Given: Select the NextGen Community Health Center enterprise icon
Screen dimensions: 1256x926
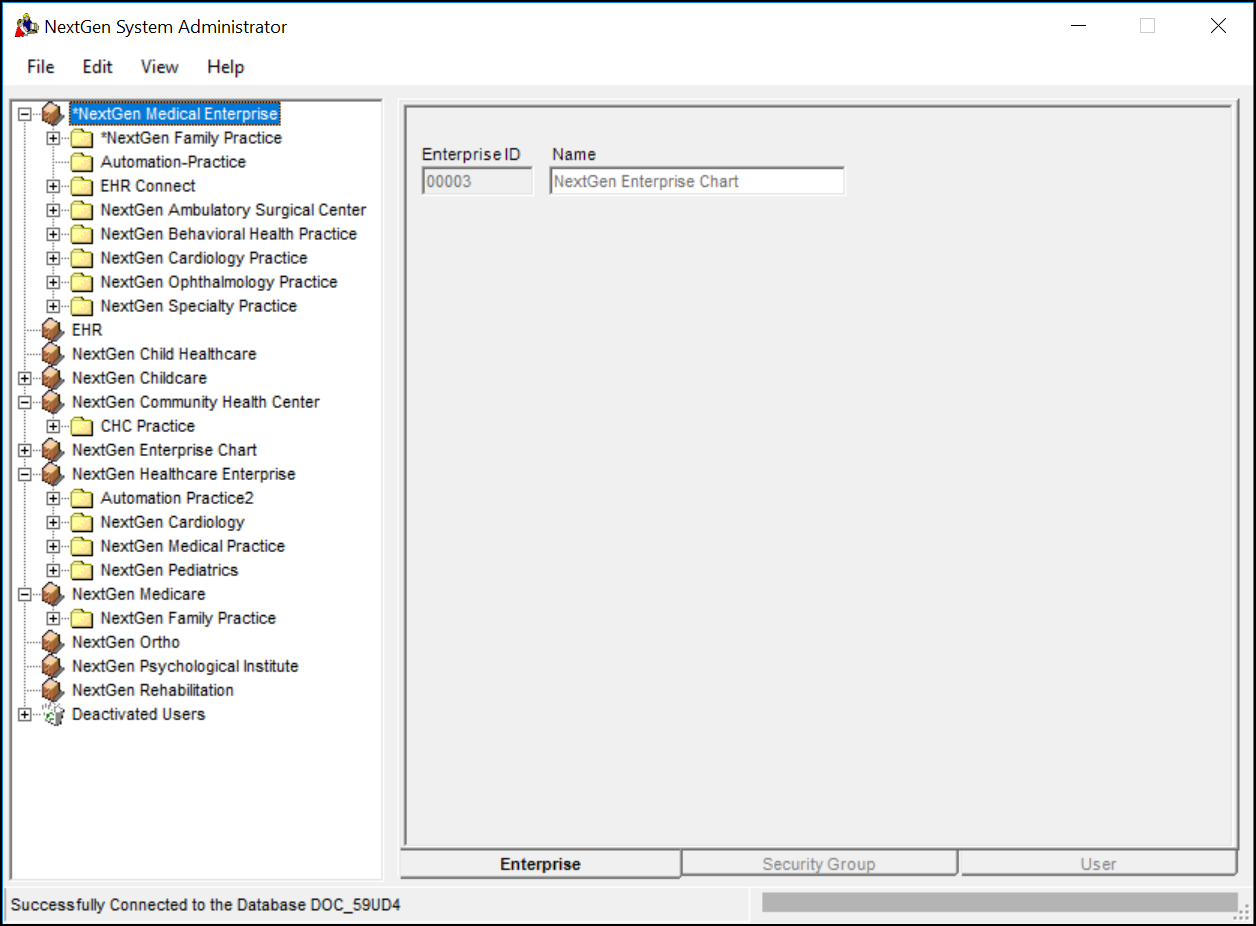Looking at the screenshot, I should click(53, 402).
